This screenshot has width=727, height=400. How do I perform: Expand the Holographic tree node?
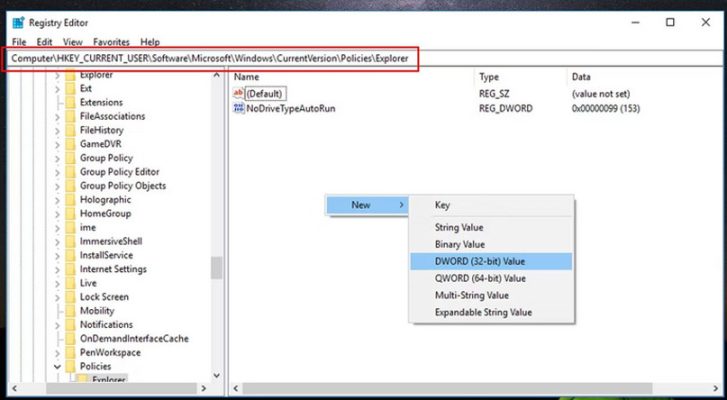(x=57, y=200)
